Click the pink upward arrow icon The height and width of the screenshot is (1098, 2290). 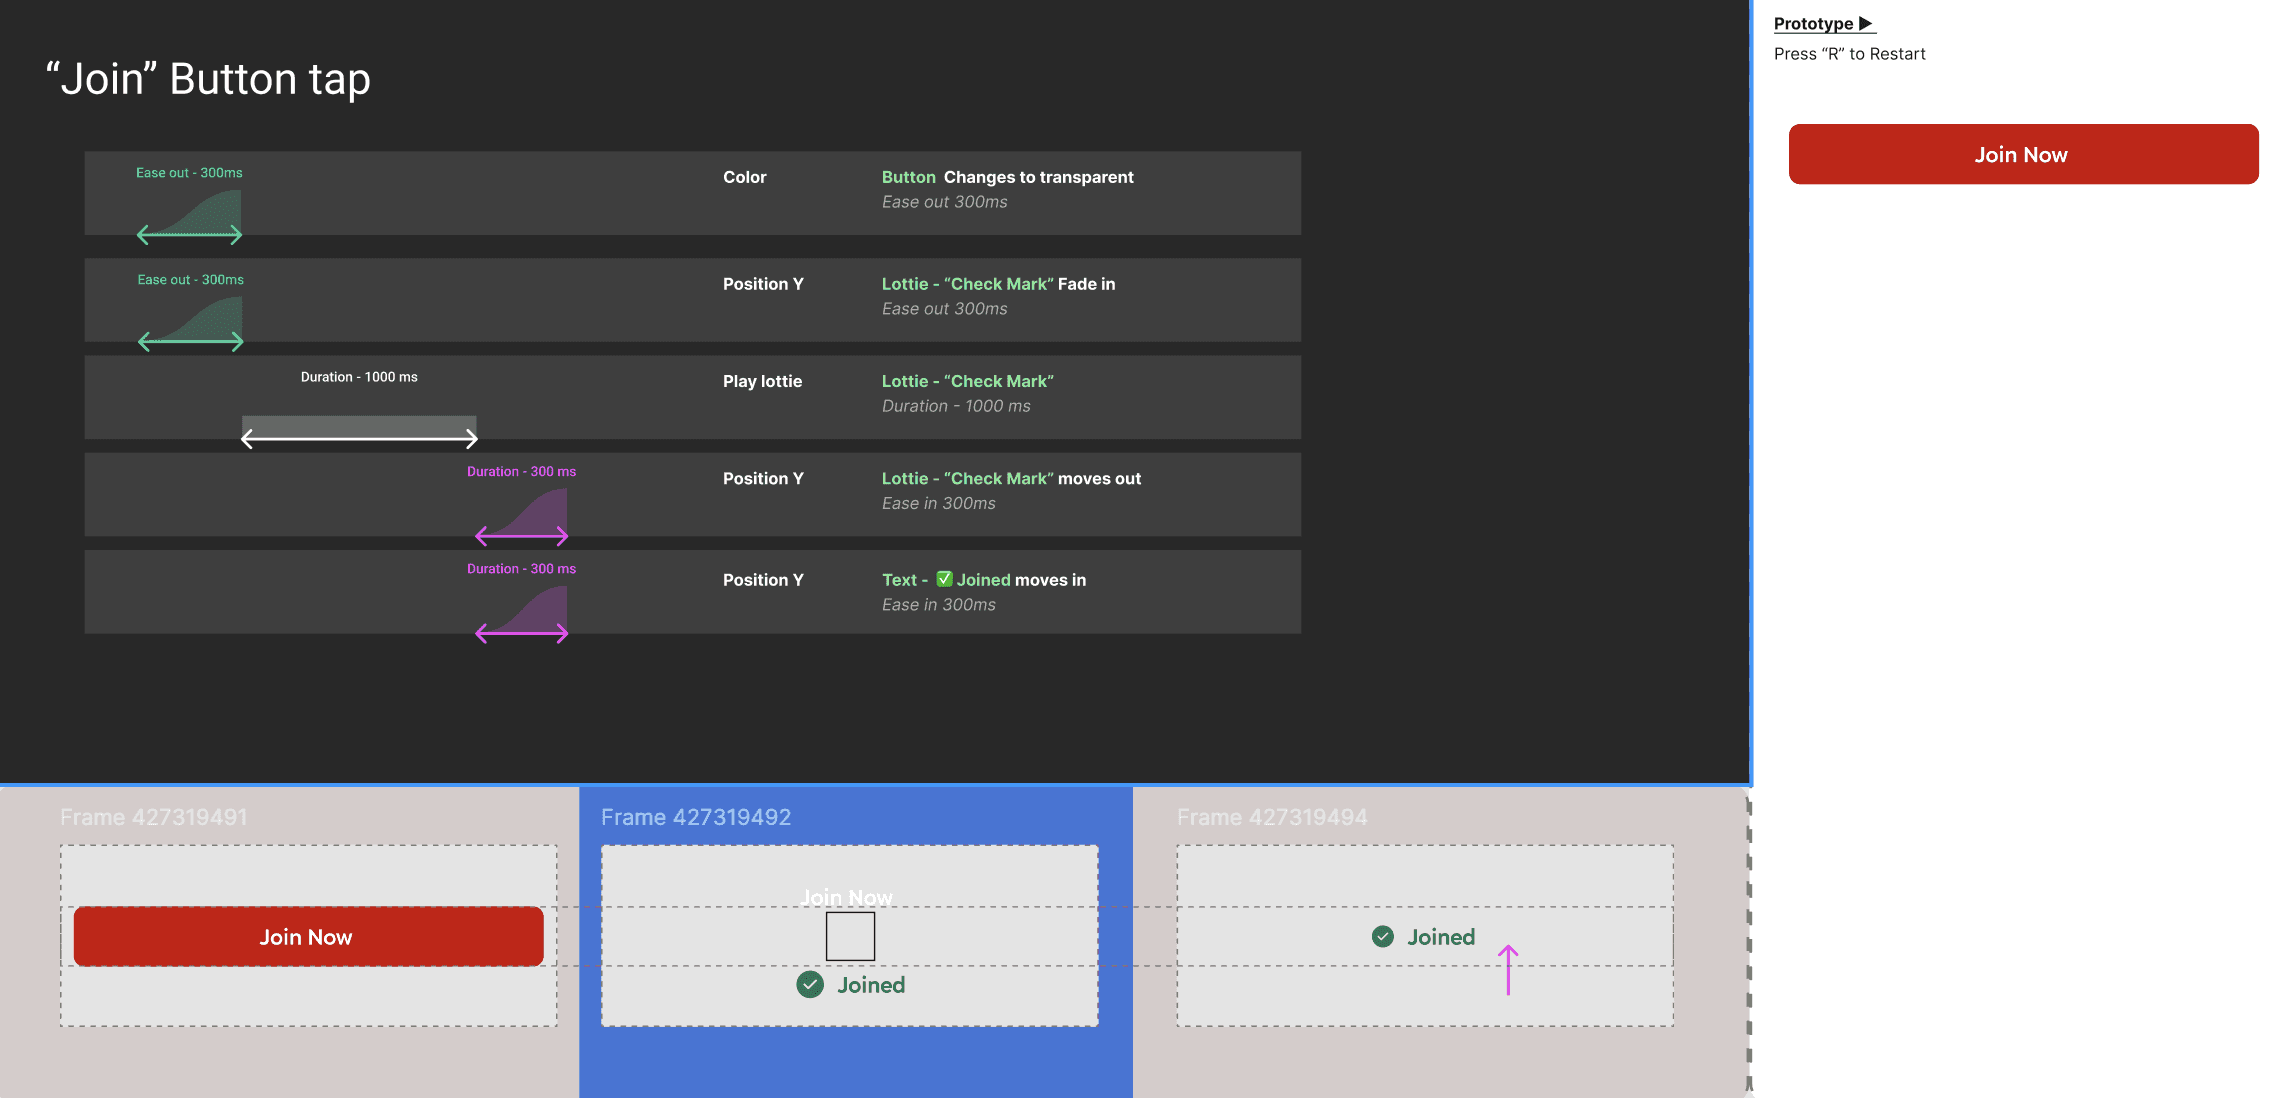[1508, 969]
